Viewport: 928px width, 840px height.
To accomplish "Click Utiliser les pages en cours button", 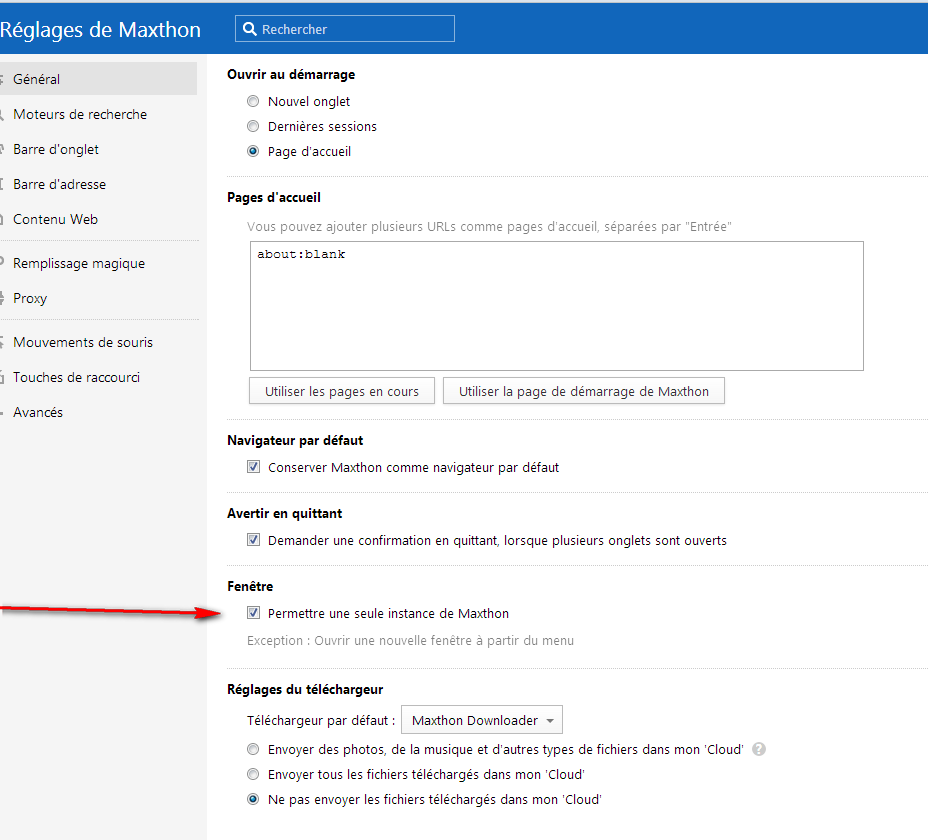I will pyautogui.click(x=341, y=391).
